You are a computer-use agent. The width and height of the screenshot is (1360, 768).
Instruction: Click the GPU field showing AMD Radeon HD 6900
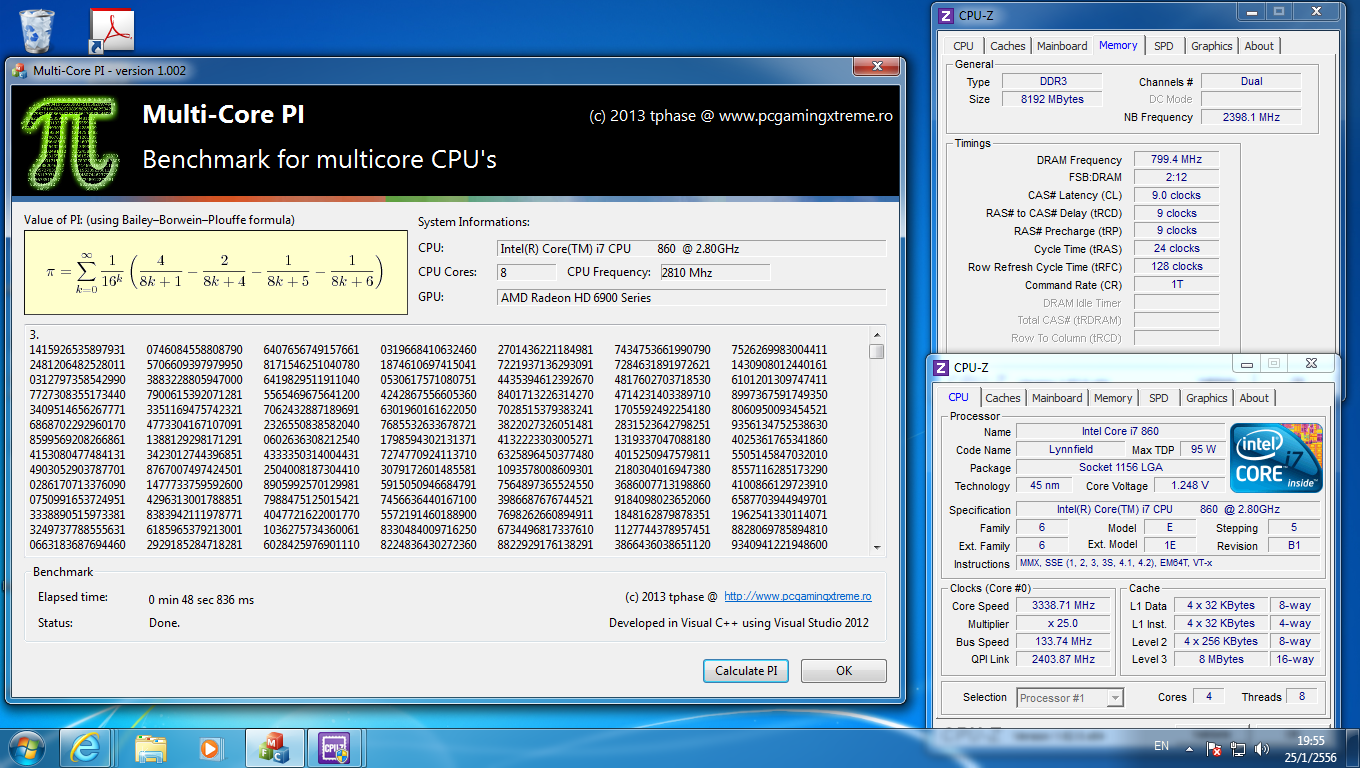[x=691, y=298]
